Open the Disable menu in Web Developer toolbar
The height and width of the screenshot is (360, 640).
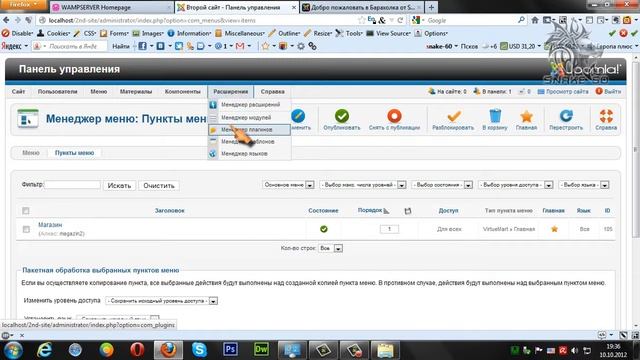point(18,33)
